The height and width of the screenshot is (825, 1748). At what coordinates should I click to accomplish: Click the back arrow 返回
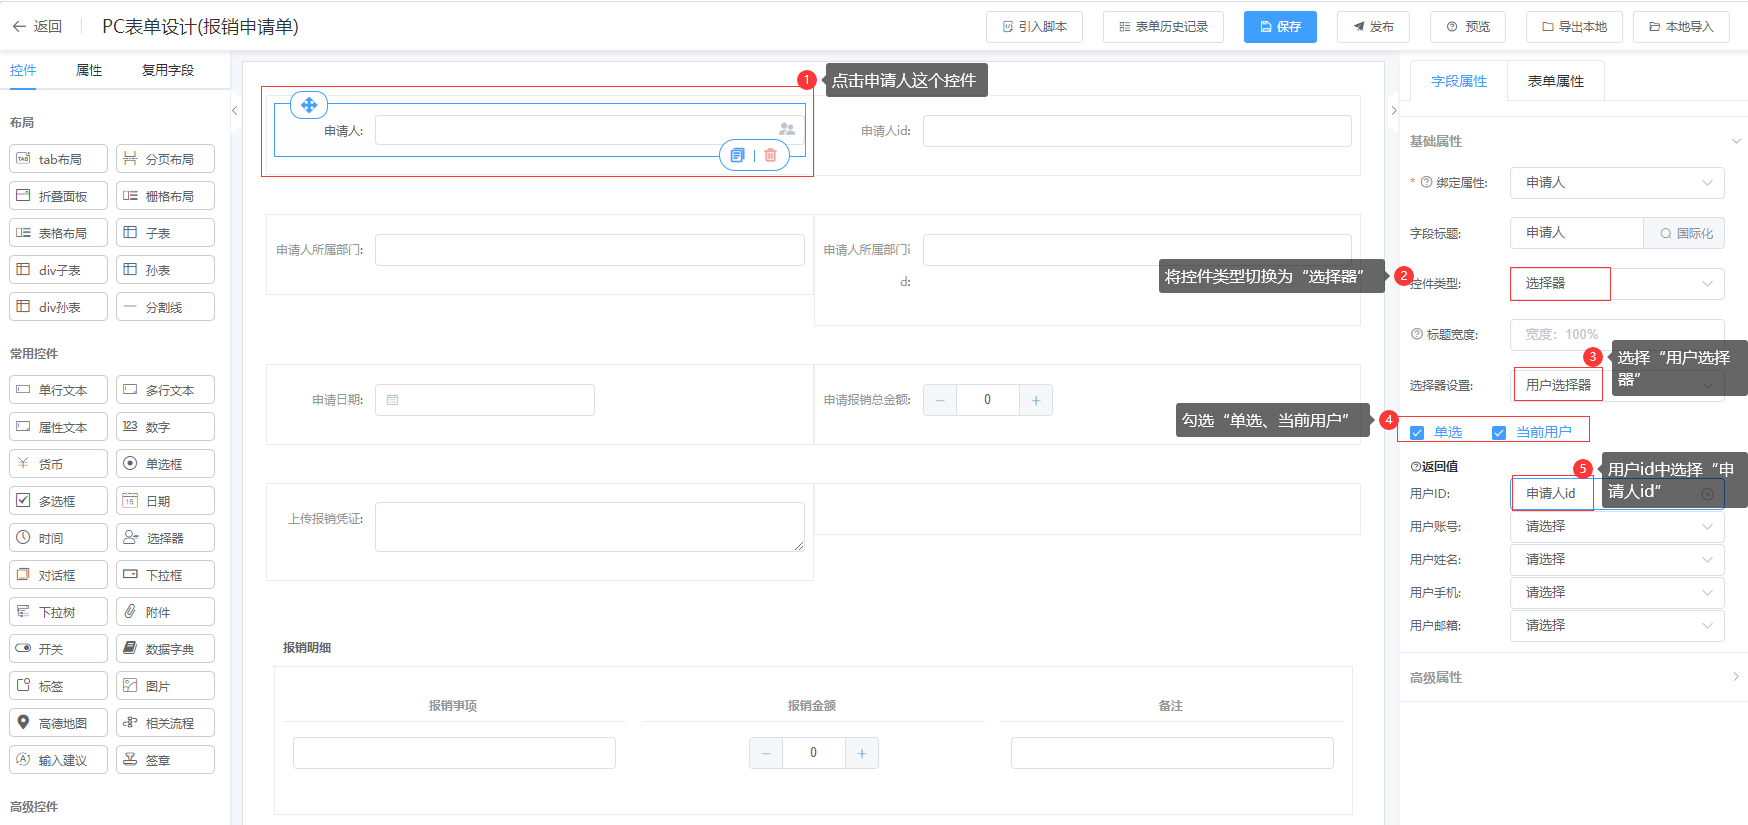36,27
